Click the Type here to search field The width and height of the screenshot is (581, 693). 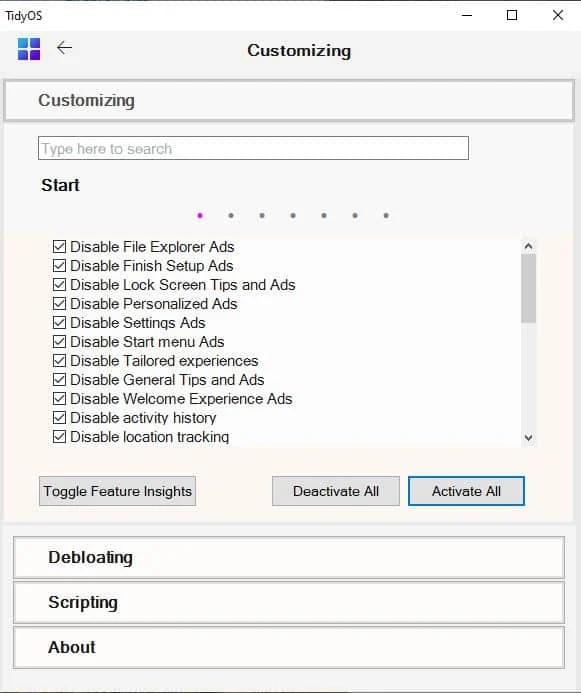[x=253, y=148]
